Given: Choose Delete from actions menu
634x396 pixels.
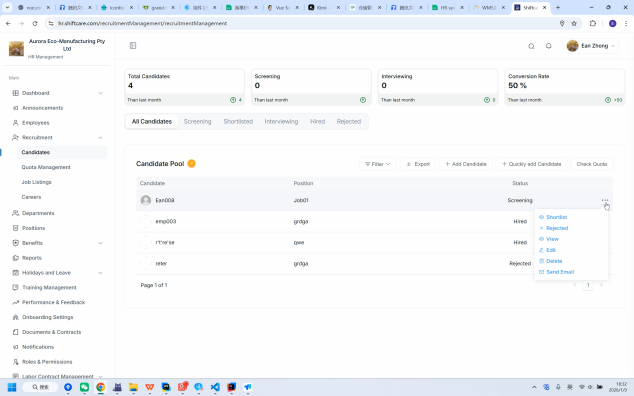Looking at the screenshot, I should (x=551, y=261).
